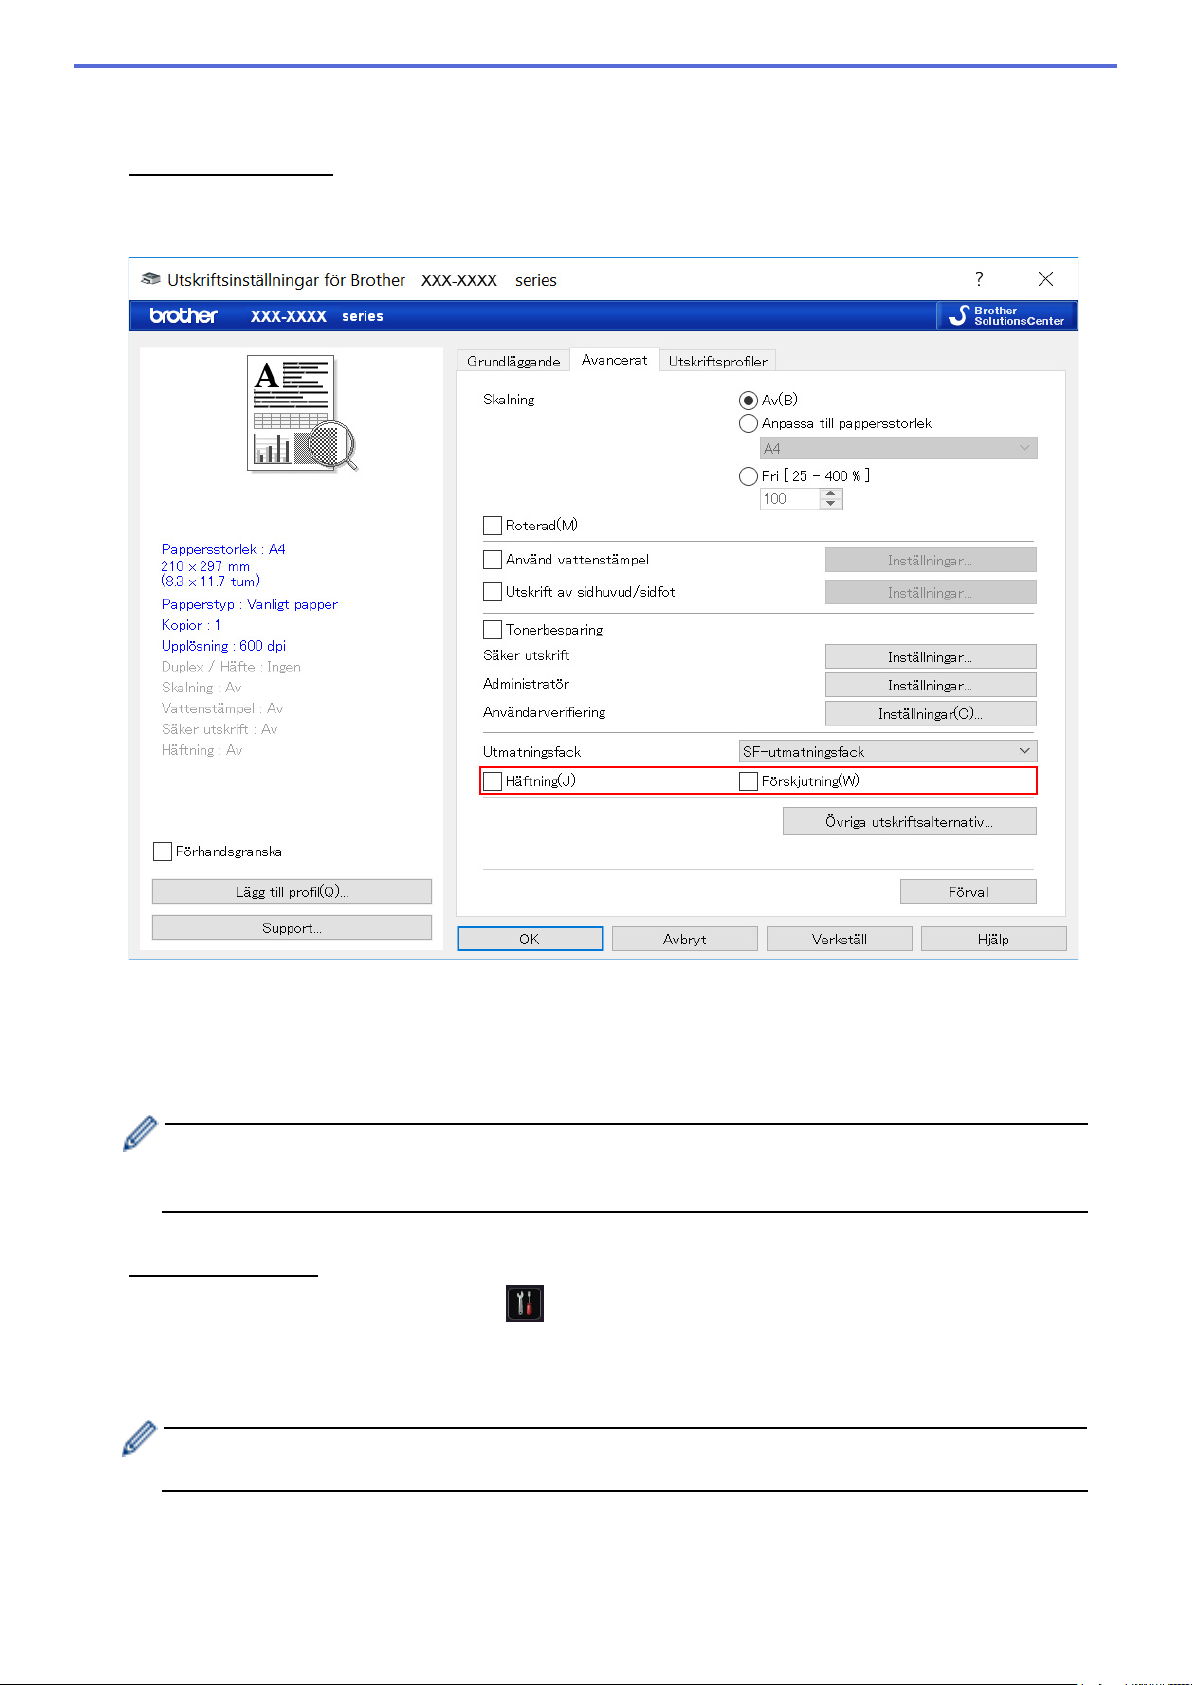This screenshot has width=1192, height=1685.
Task: Close the Utskriftsinställningar dialog
Action: (x=1045, y=279)
